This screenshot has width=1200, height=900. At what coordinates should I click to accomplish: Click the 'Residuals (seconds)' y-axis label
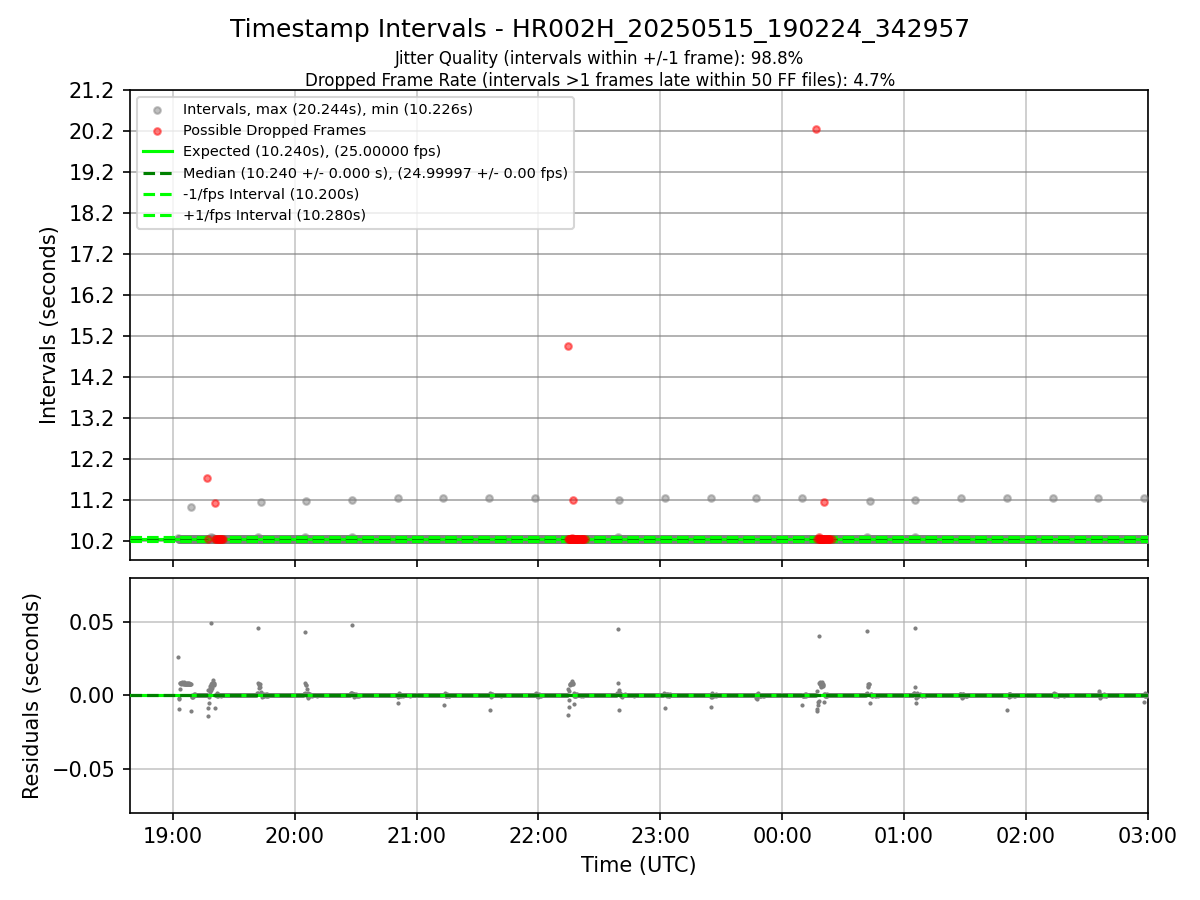tap(32, 696)
